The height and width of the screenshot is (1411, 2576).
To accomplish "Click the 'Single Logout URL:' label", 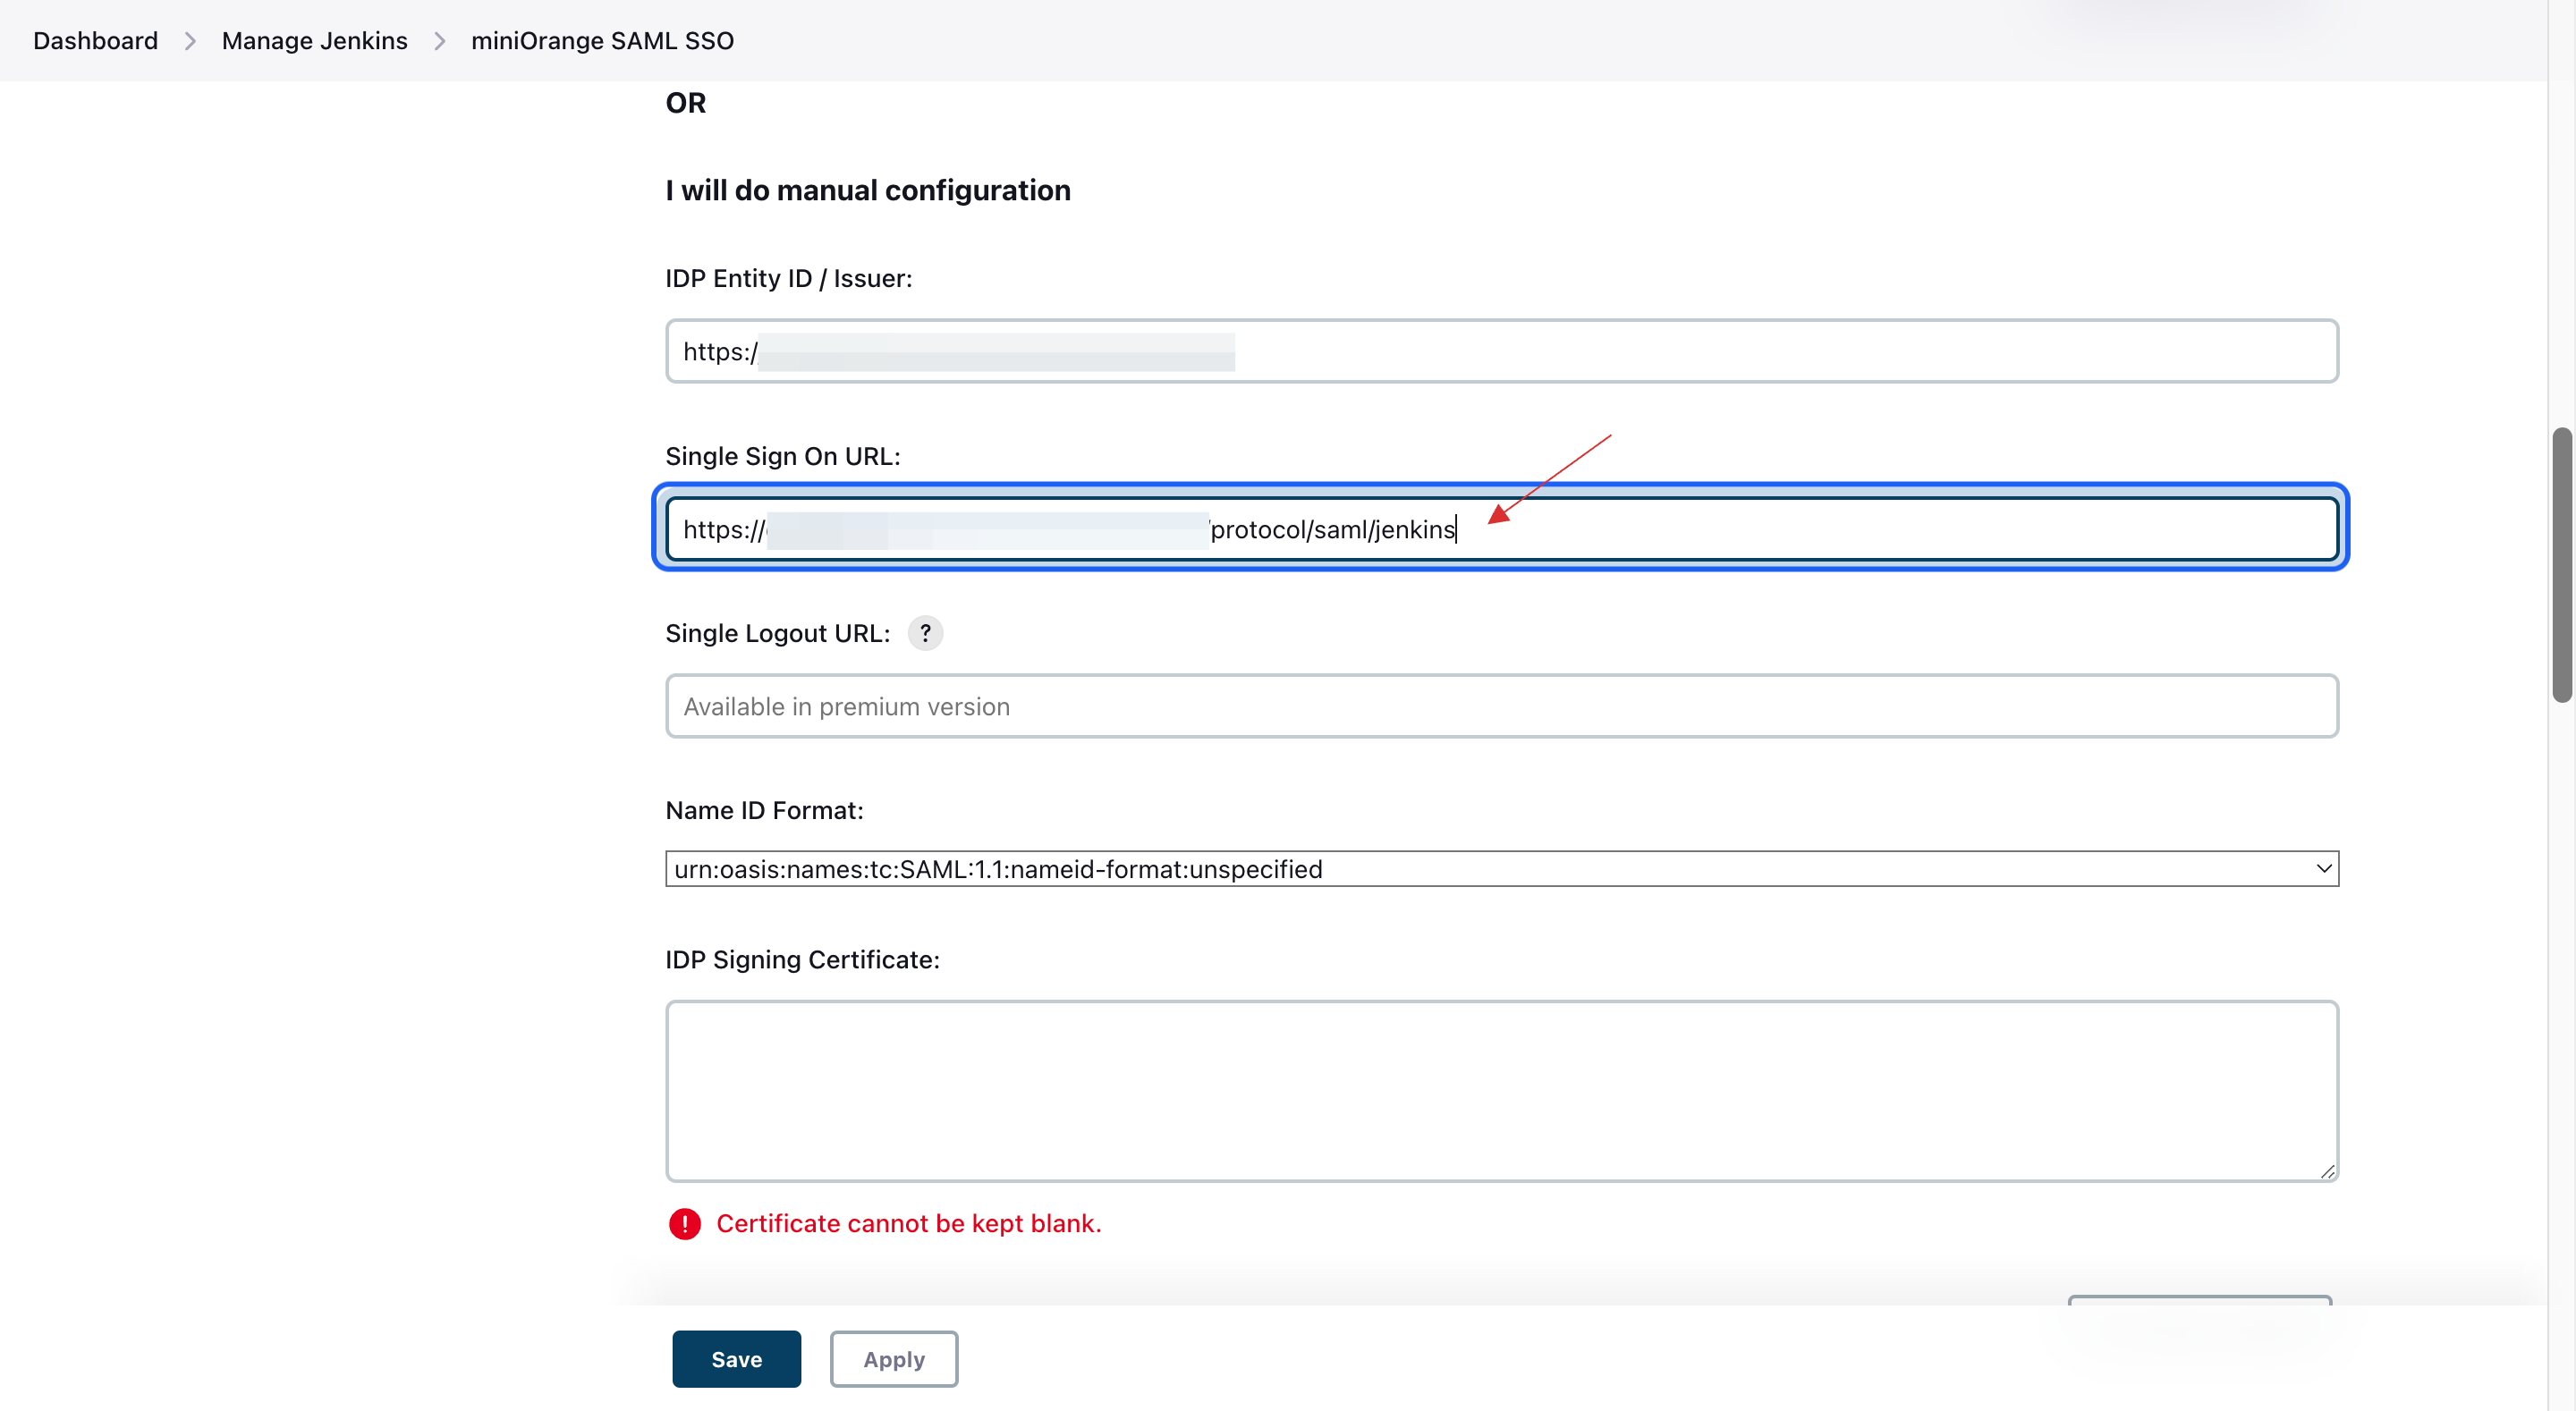I will coord(777,633).
